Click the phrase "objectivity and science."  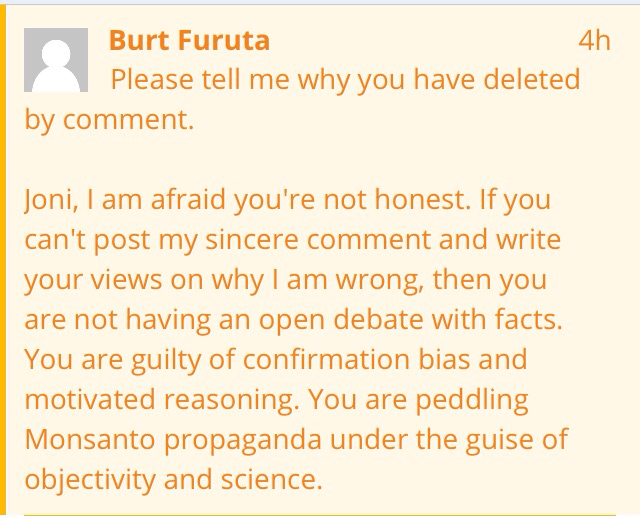(174, 479)
